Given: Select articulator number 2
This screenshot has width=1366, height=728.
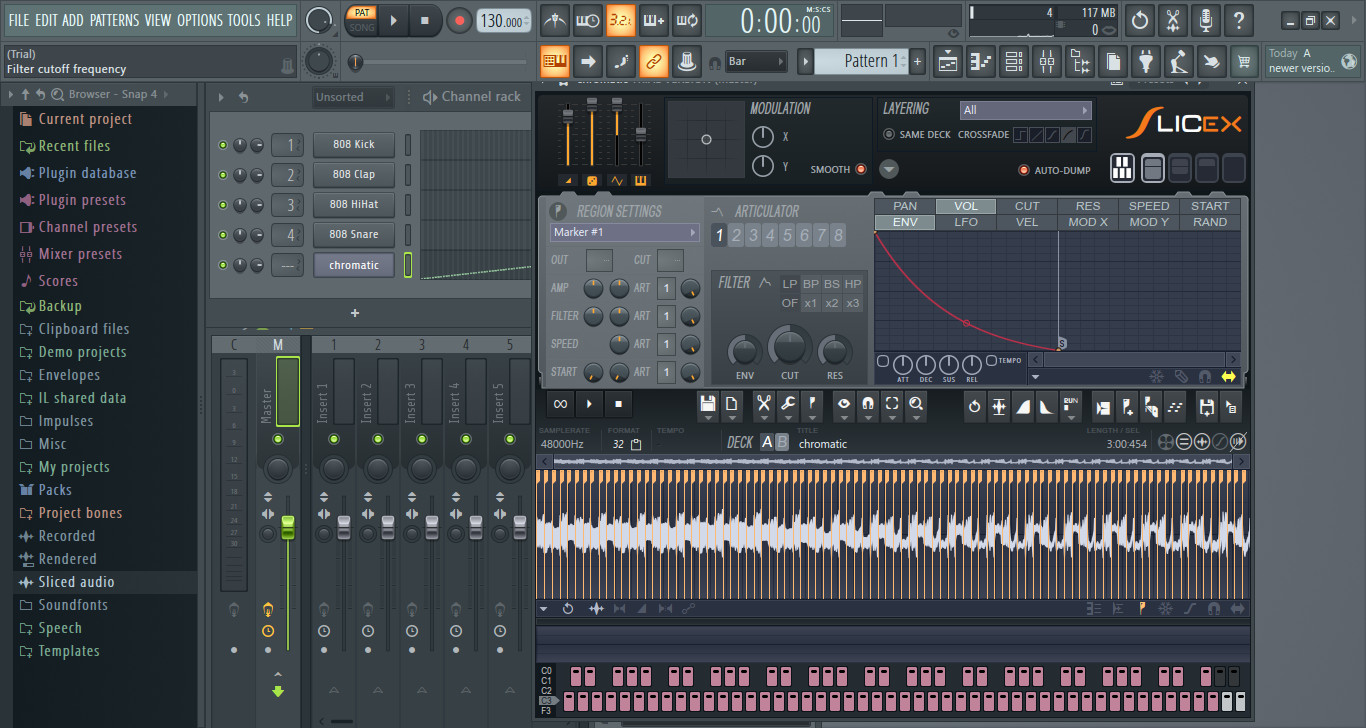Looking at the screenshot, I should coord(736,235).
